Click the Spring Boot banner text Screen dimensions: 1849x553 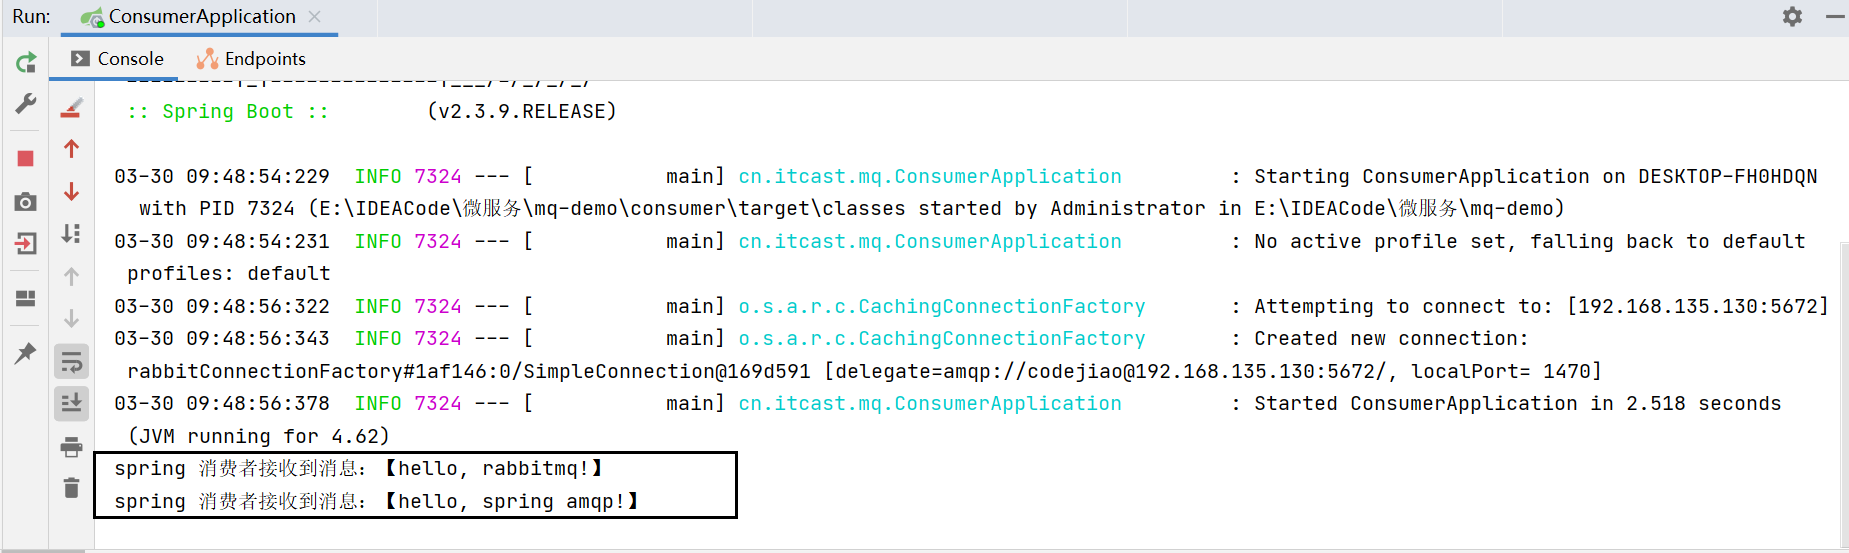coord(228,112)
